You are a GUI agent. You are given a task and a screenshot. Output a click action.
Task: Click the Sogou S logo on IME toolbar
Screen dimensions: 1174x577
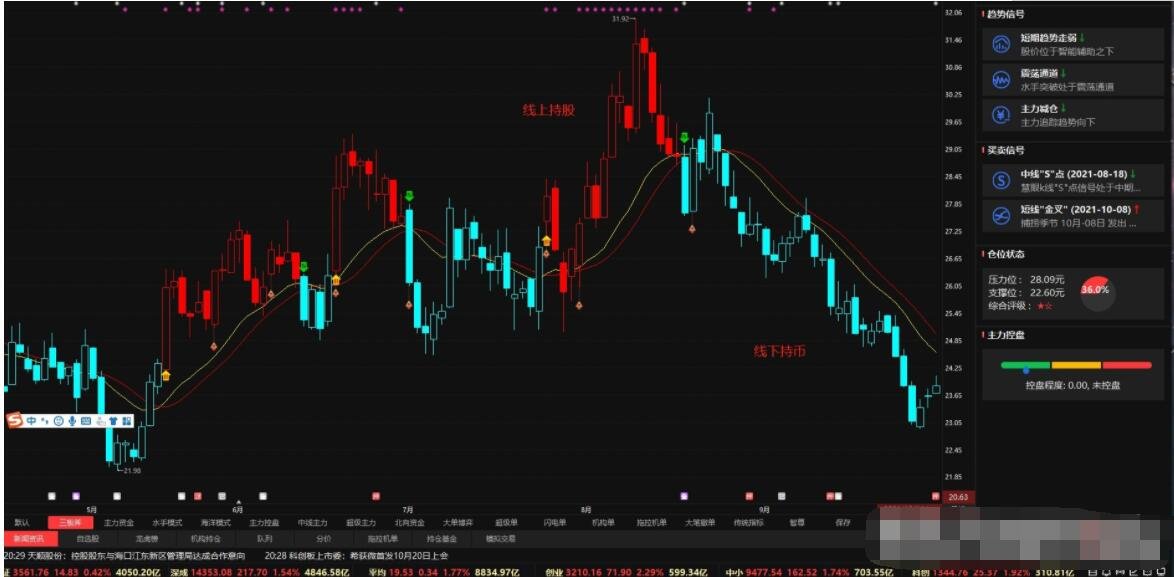14,421
